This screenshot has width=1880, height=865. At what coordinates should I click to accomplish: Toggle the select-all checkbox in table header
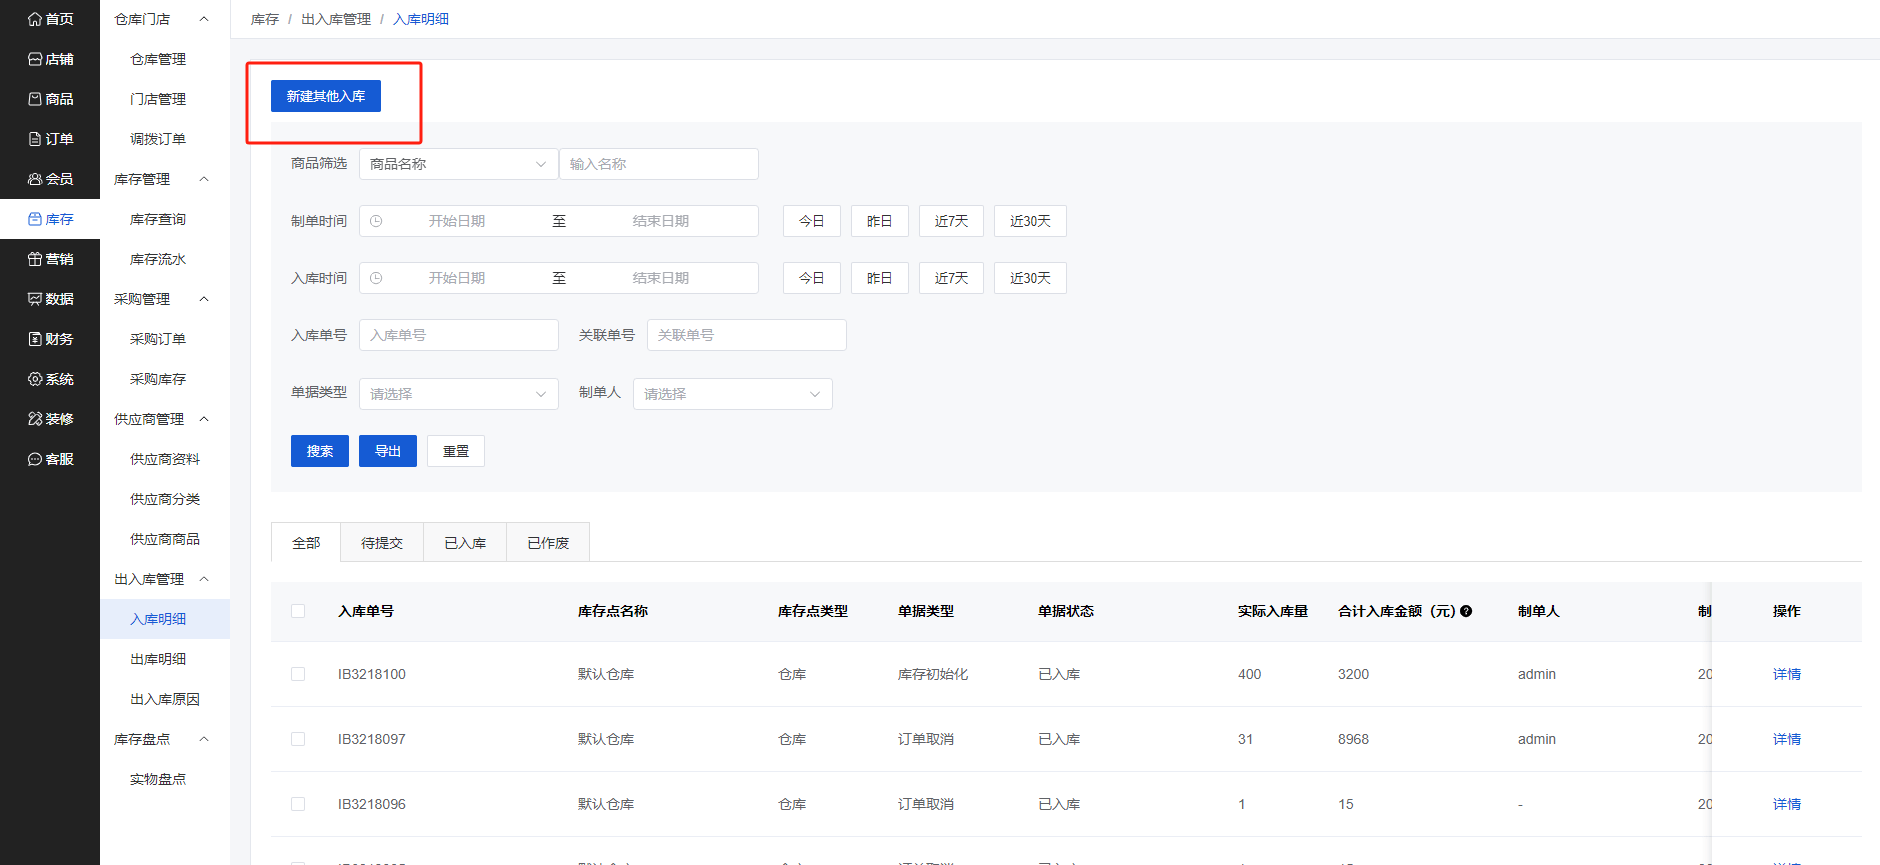tap(298, 611)
